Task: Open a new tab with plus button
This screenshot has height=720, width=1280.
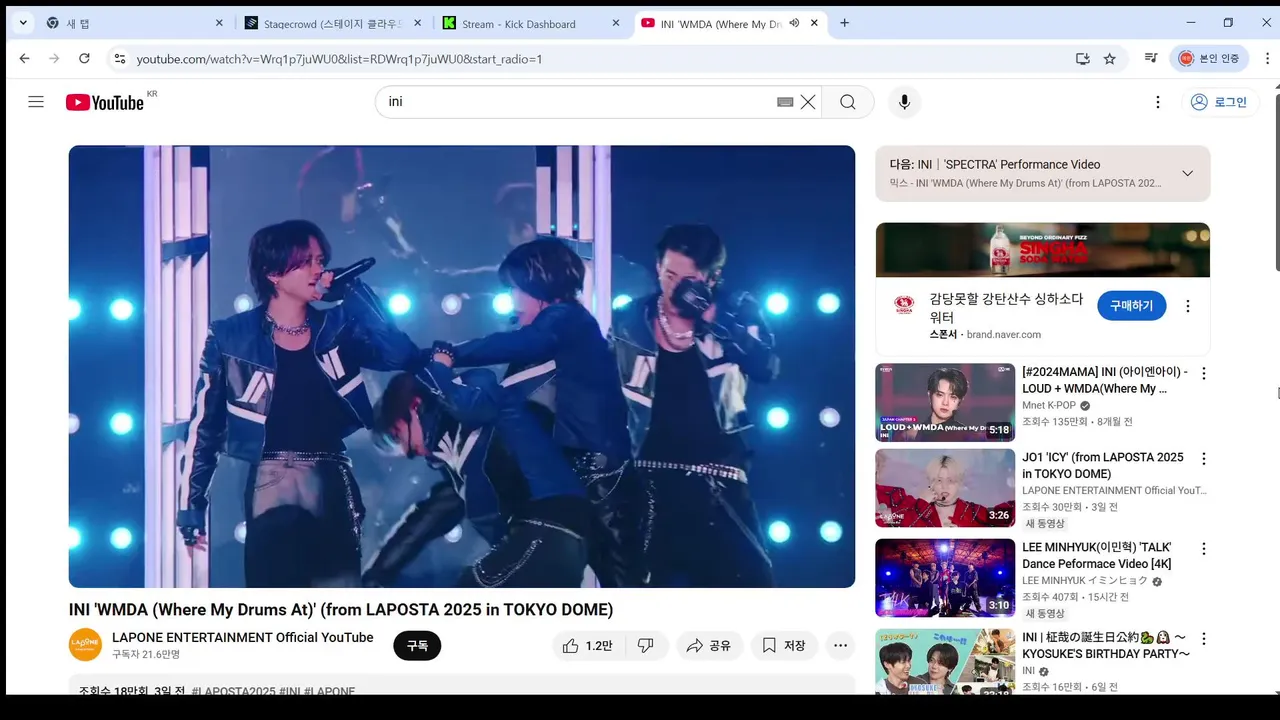Action: (844, 23)
